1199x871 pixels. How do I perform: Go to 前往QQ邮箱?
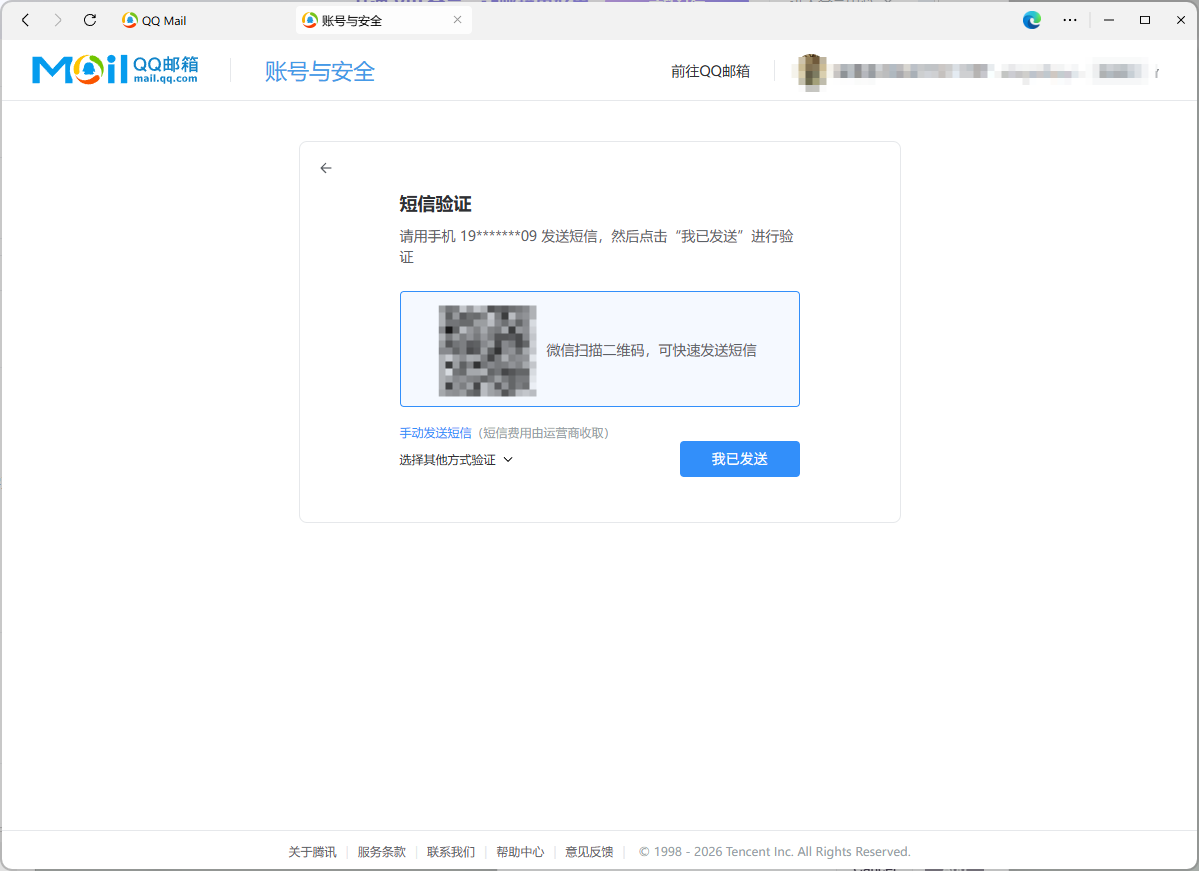point(709,71)
